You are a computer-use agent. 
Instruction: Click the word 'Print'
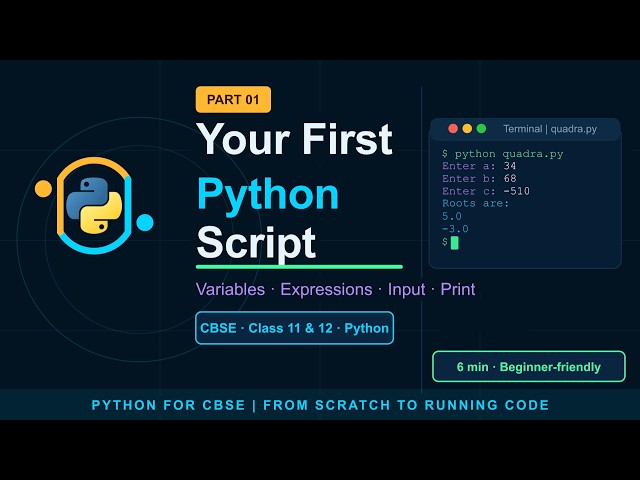tap(458, 289)
